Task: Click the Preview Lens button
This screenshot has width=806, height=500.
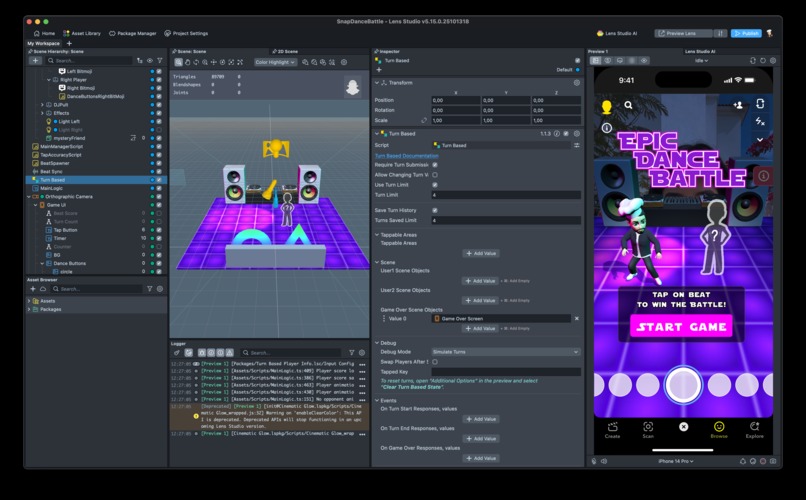Action: pyautogui.click(x=683, y=33)
